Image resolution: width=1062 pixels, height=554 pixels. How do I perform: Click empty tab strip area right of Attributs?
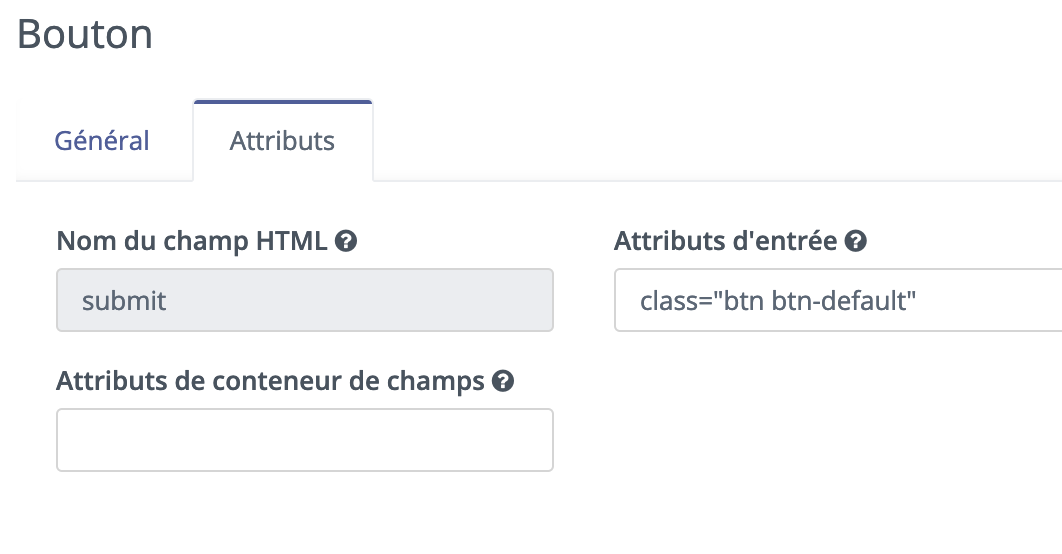point(717,141)
